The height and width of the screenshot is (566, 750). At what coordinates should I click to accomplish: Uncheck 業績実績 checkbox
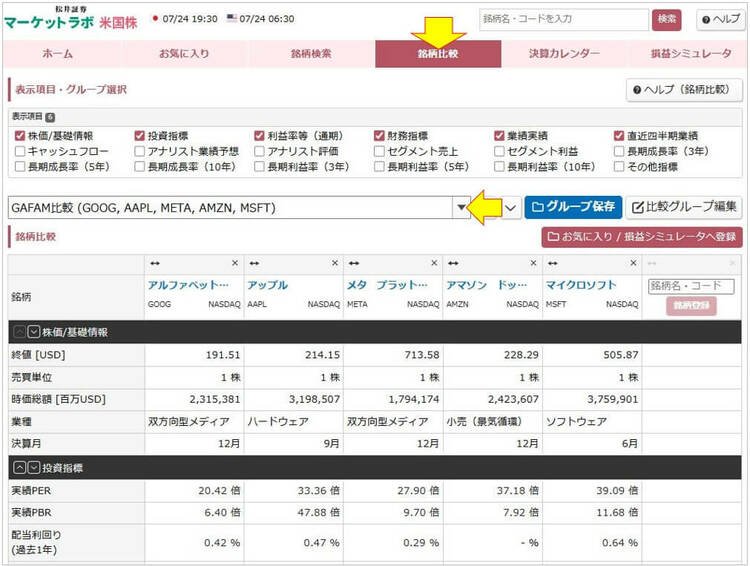point(499,136)
